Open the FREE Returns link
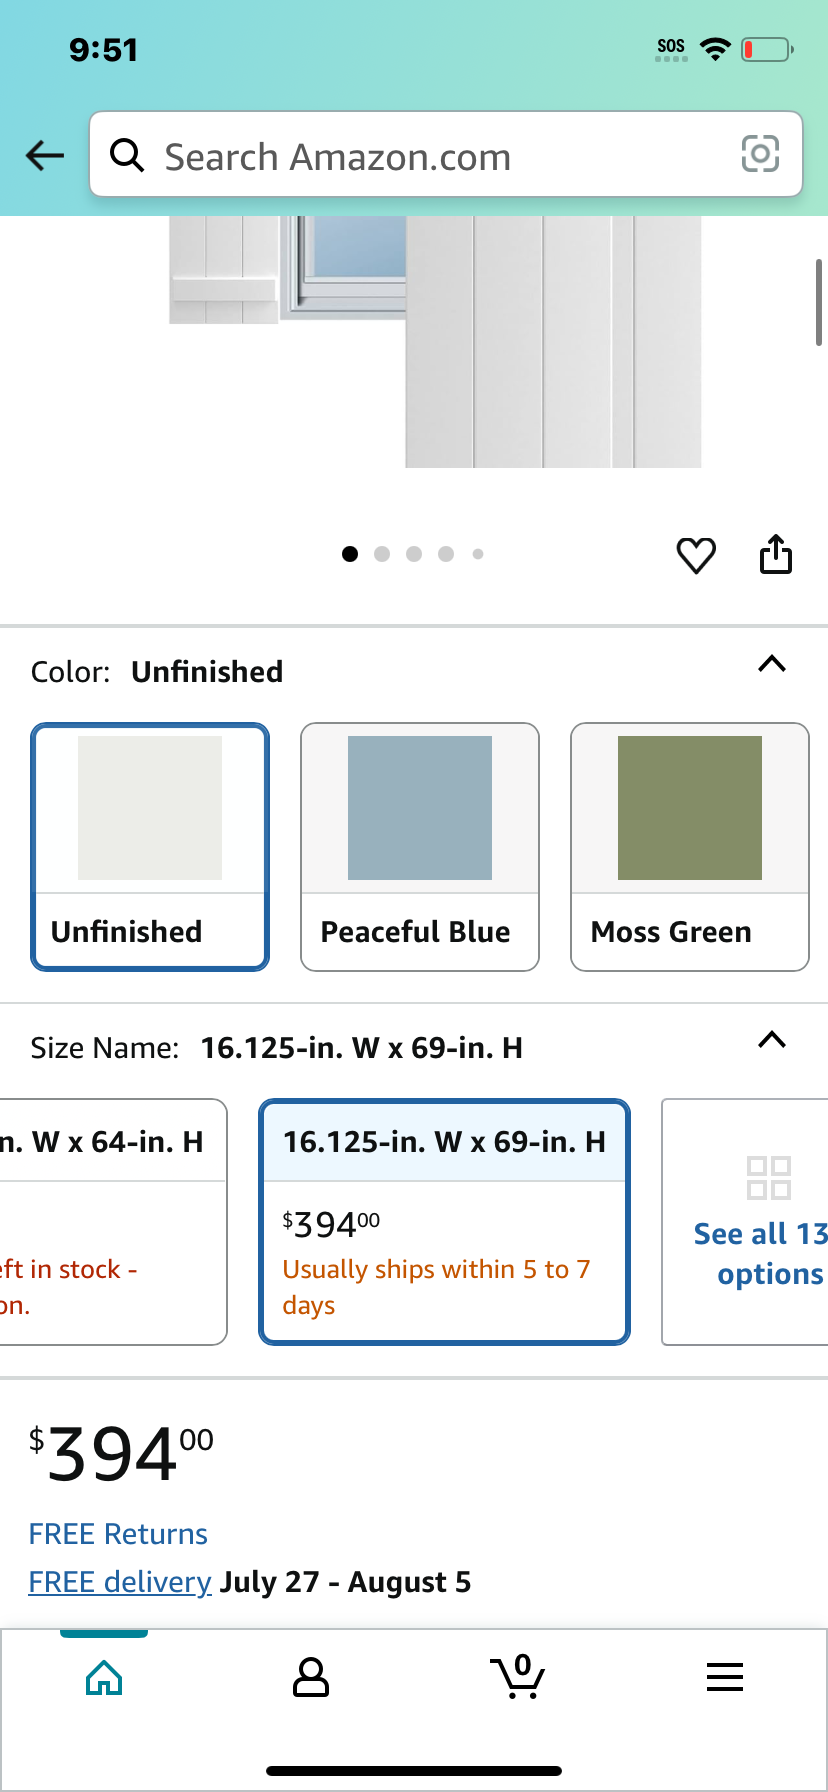The image size is (828, 1792). [118, 1534]
